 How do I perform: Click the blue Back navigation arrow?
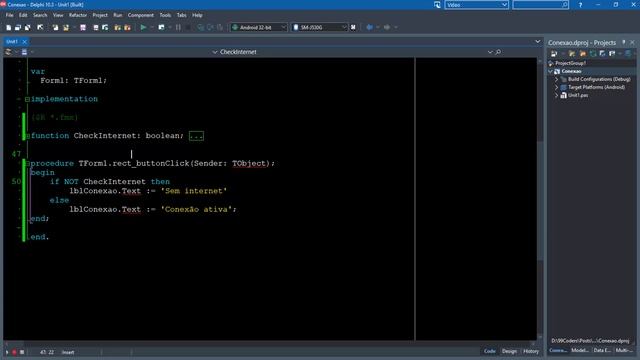pos(369,27)
